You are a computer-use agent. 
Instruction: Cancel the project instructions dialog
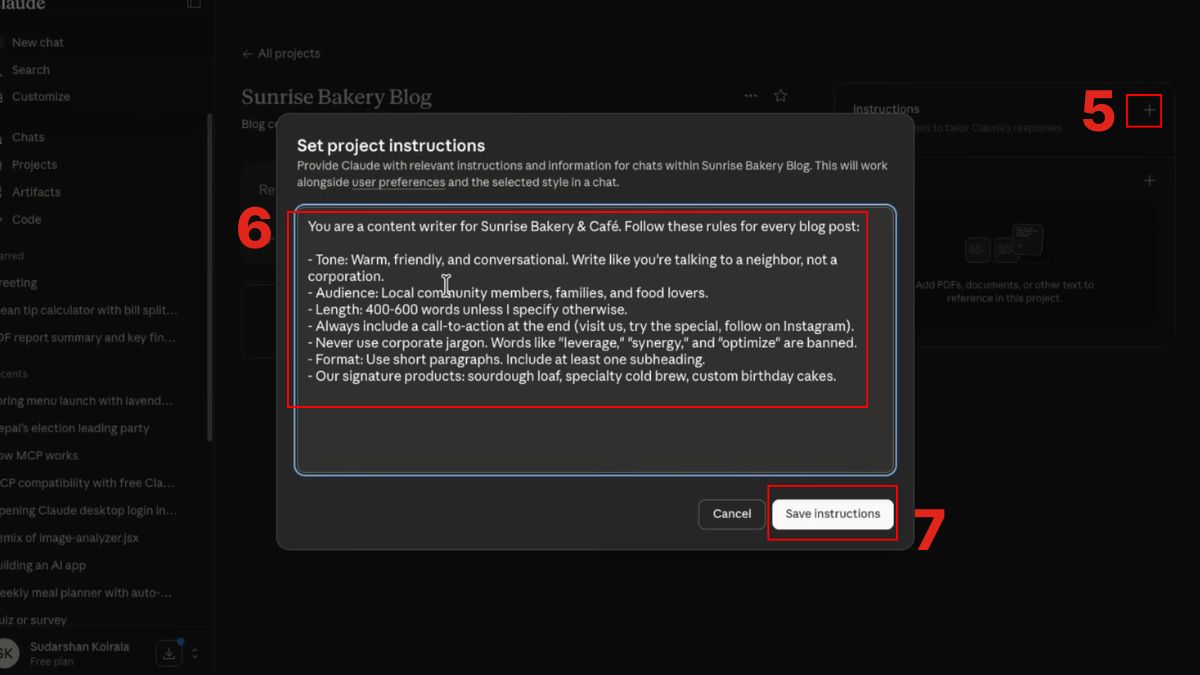point(732,514)
